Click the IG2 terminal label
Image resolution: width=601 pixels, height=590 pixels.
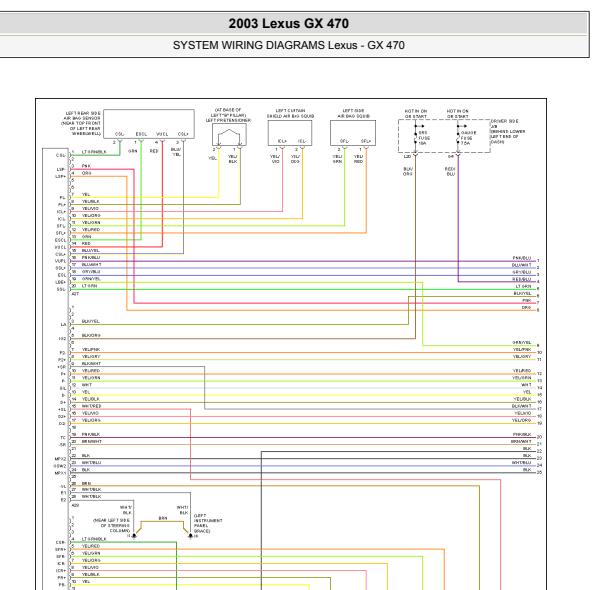[62, 339]
